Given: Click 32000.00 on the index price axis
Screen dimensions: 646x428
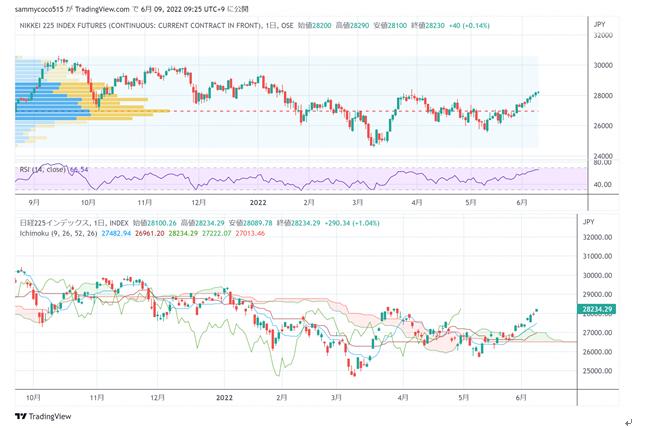Looking at the screenshot, I should click(597, 237).
